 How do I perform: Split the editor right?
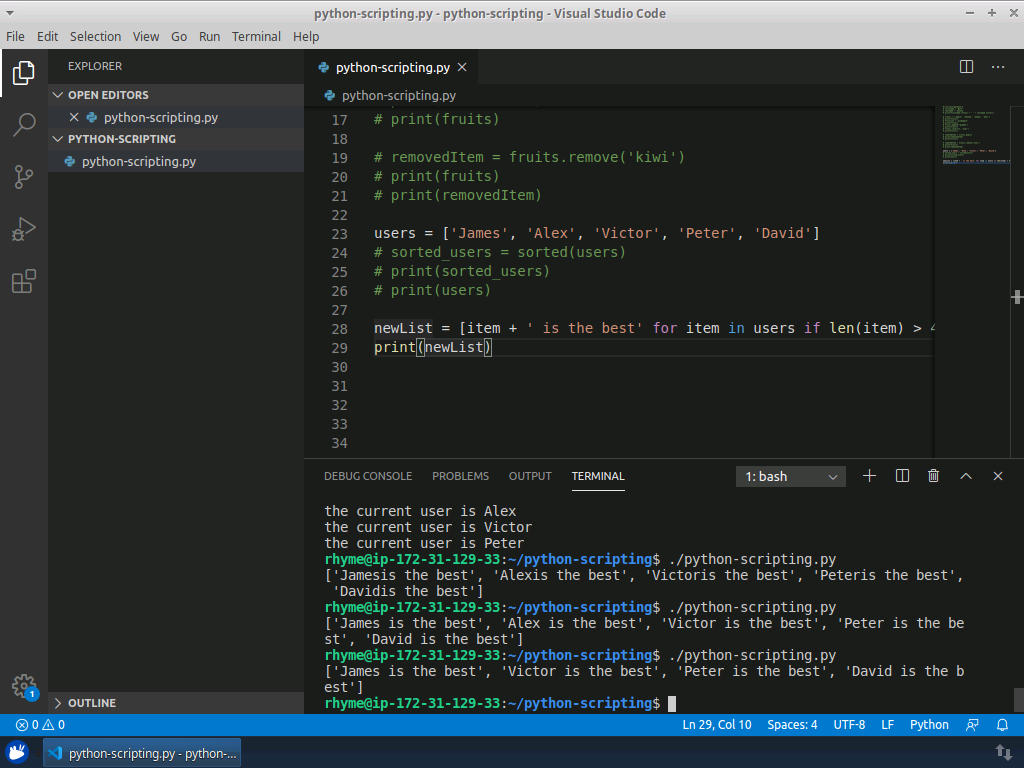(x=966, y=67)
